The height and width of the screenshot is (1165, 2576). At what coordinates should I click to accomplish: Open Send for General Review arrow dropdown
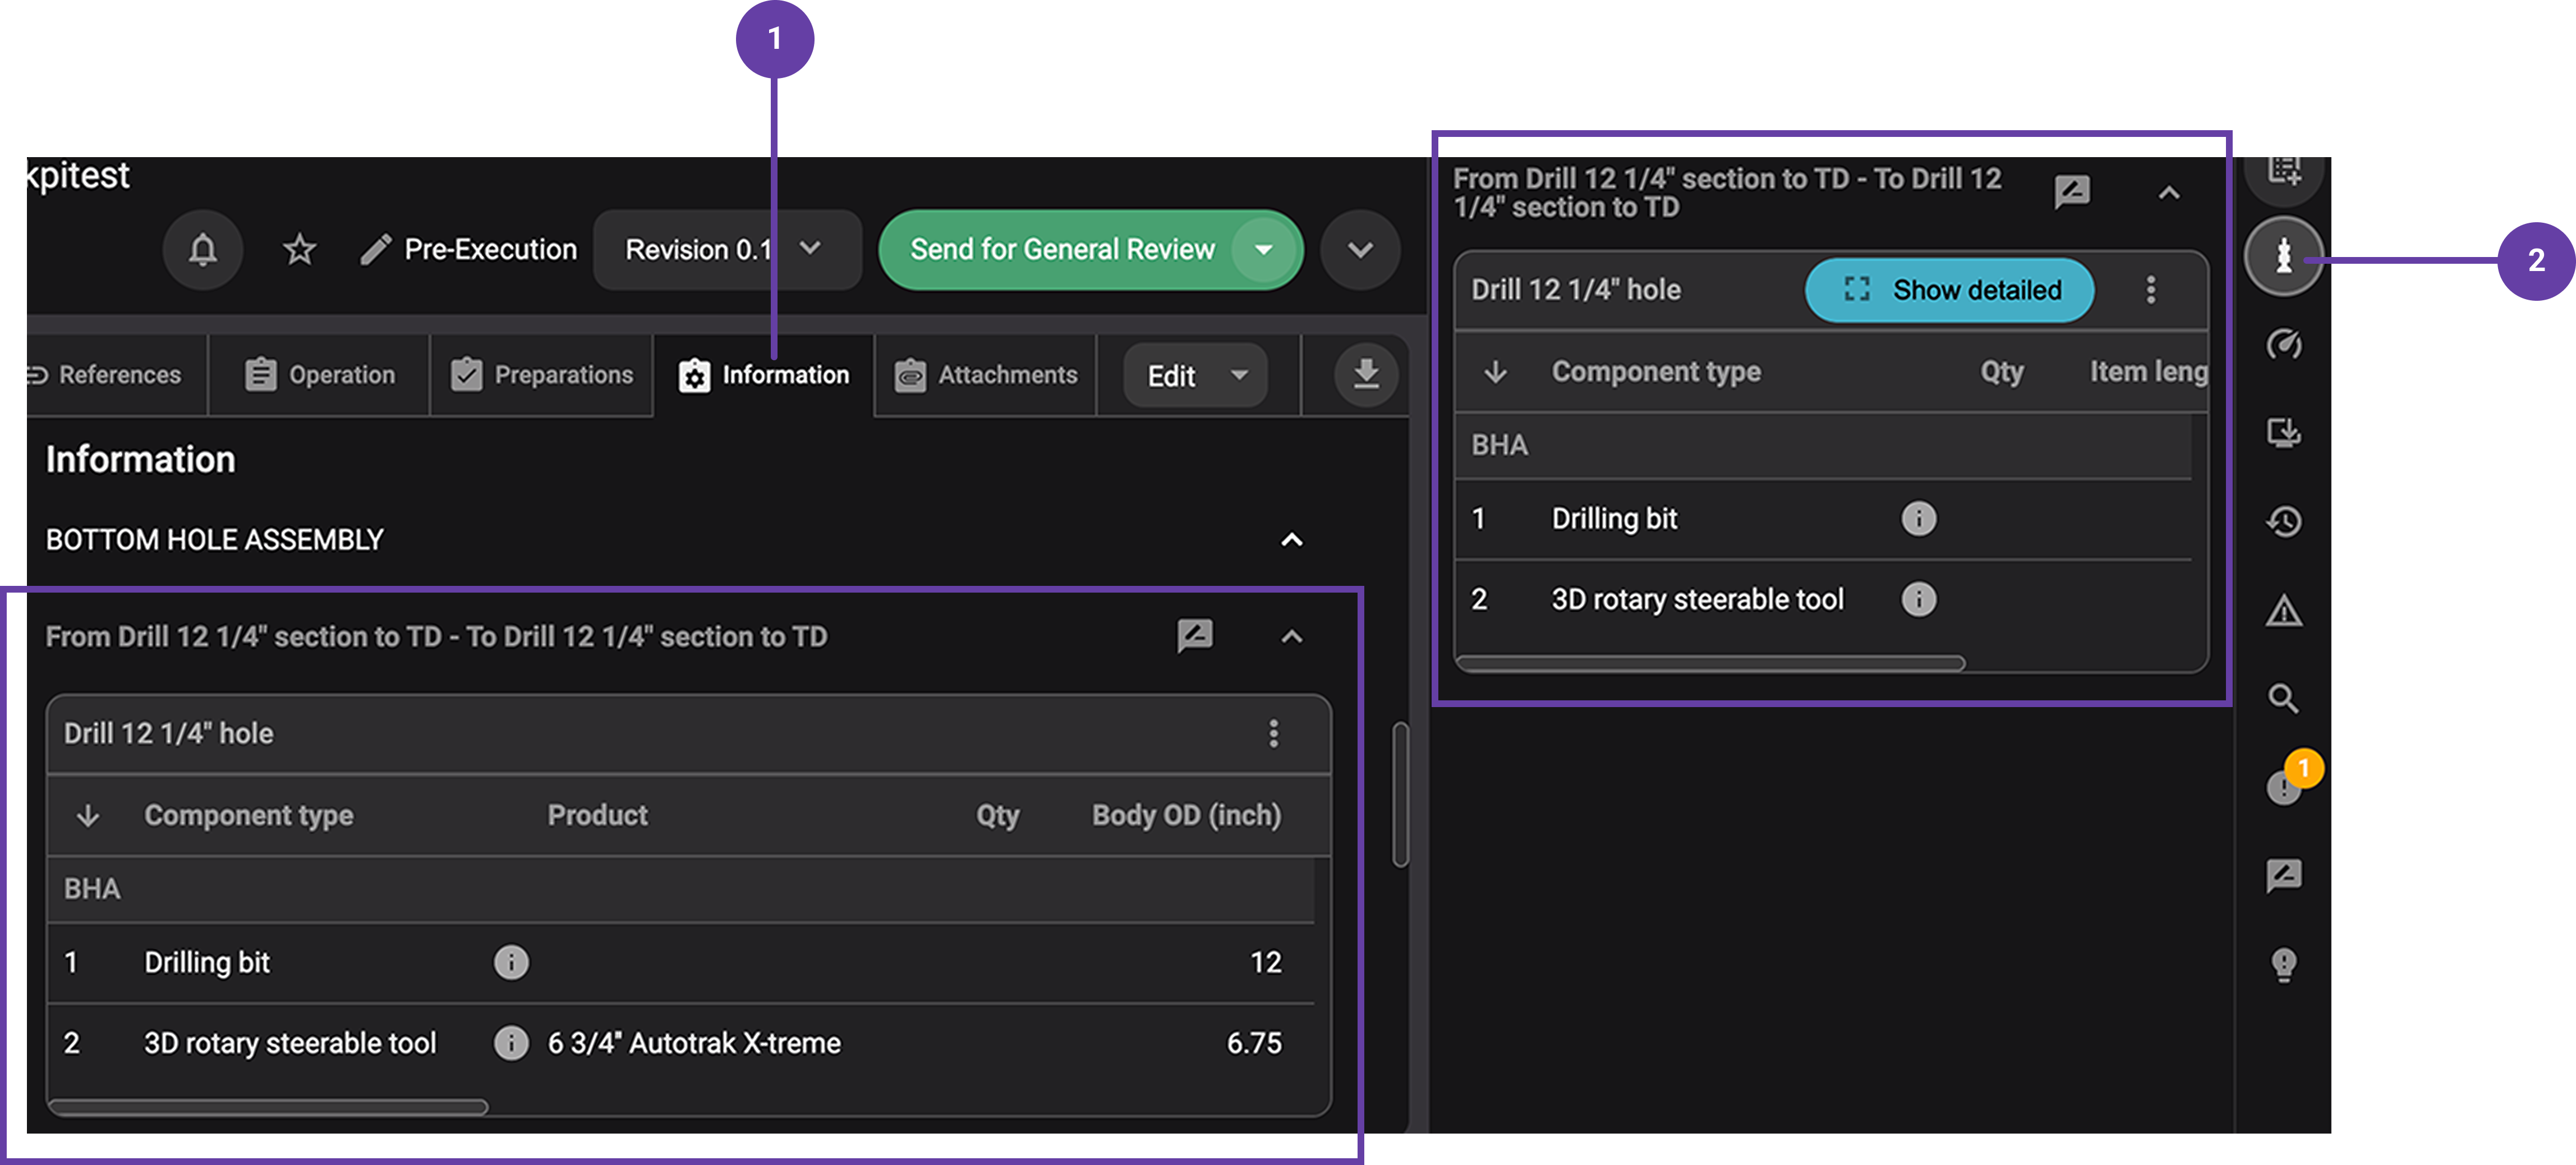1264,249
